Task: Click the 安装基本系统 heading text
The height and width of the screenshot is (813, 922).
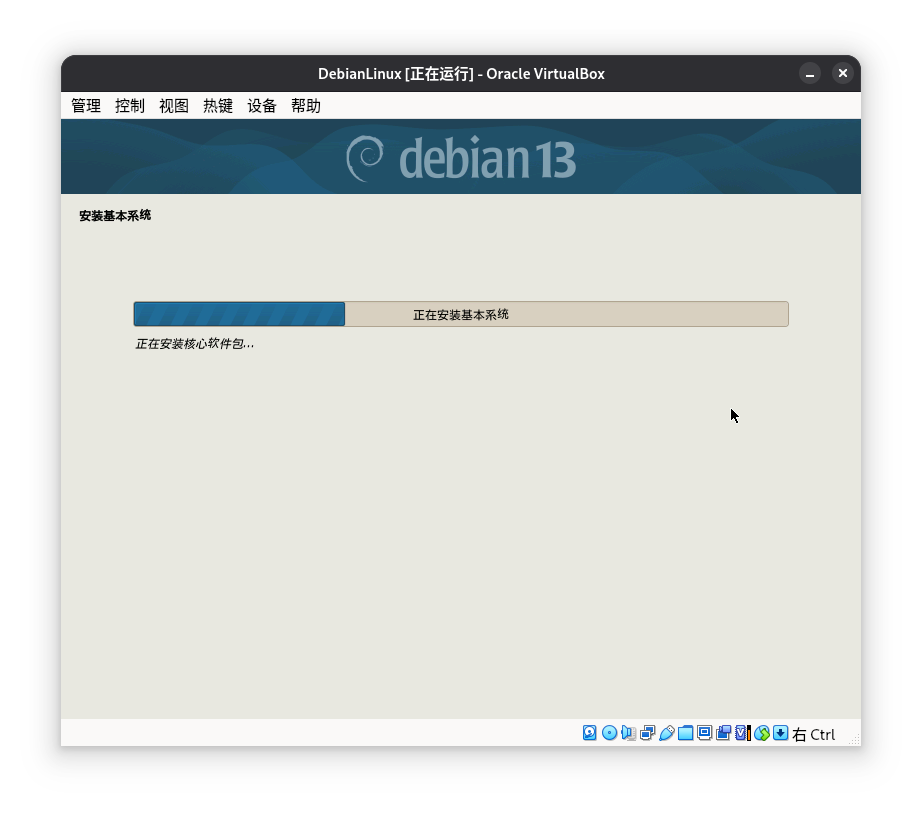Action: 115,216
